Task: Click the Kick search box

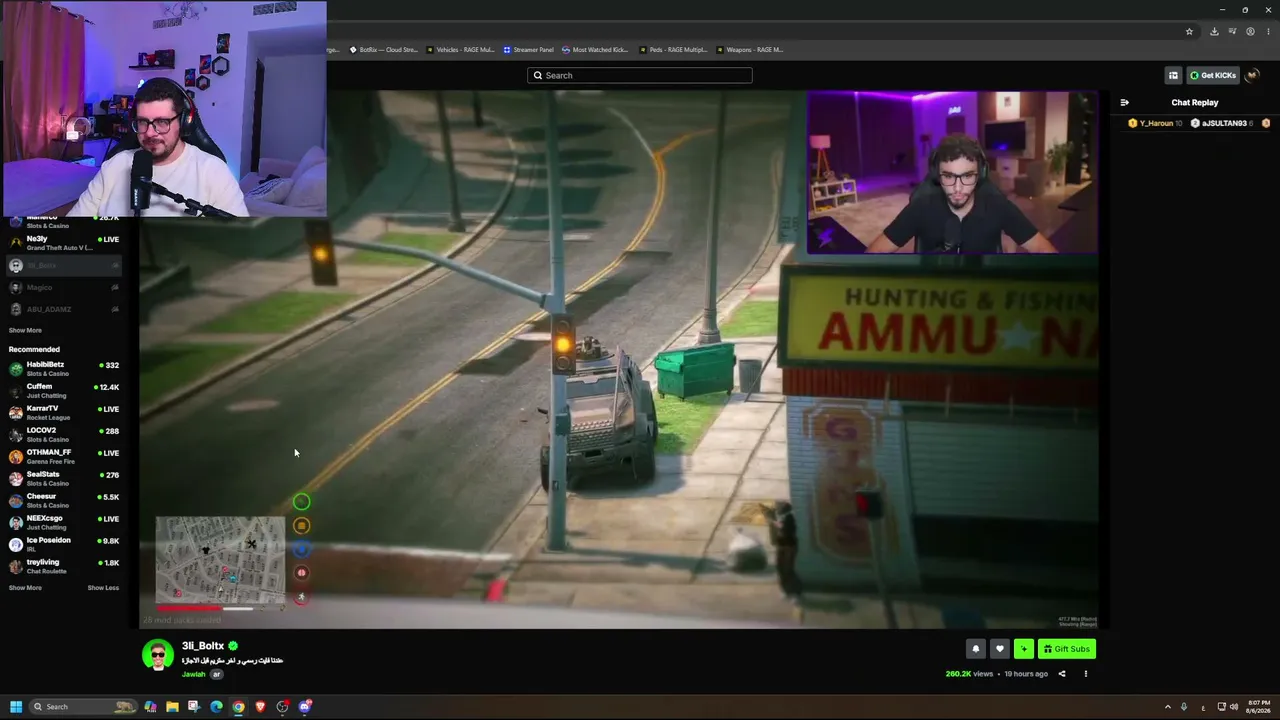Action: (x=640, y=75)
